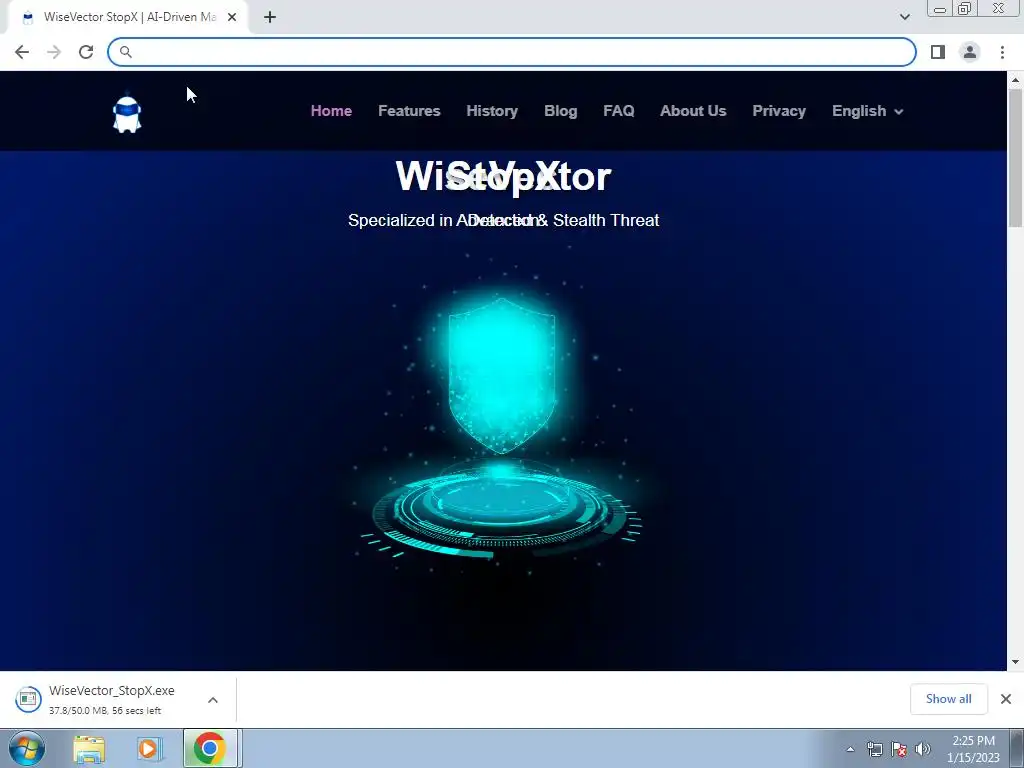Select the WiseVector StopX browser tab
The height and width of the screenshot is (768, 1024).
point(127,18)
